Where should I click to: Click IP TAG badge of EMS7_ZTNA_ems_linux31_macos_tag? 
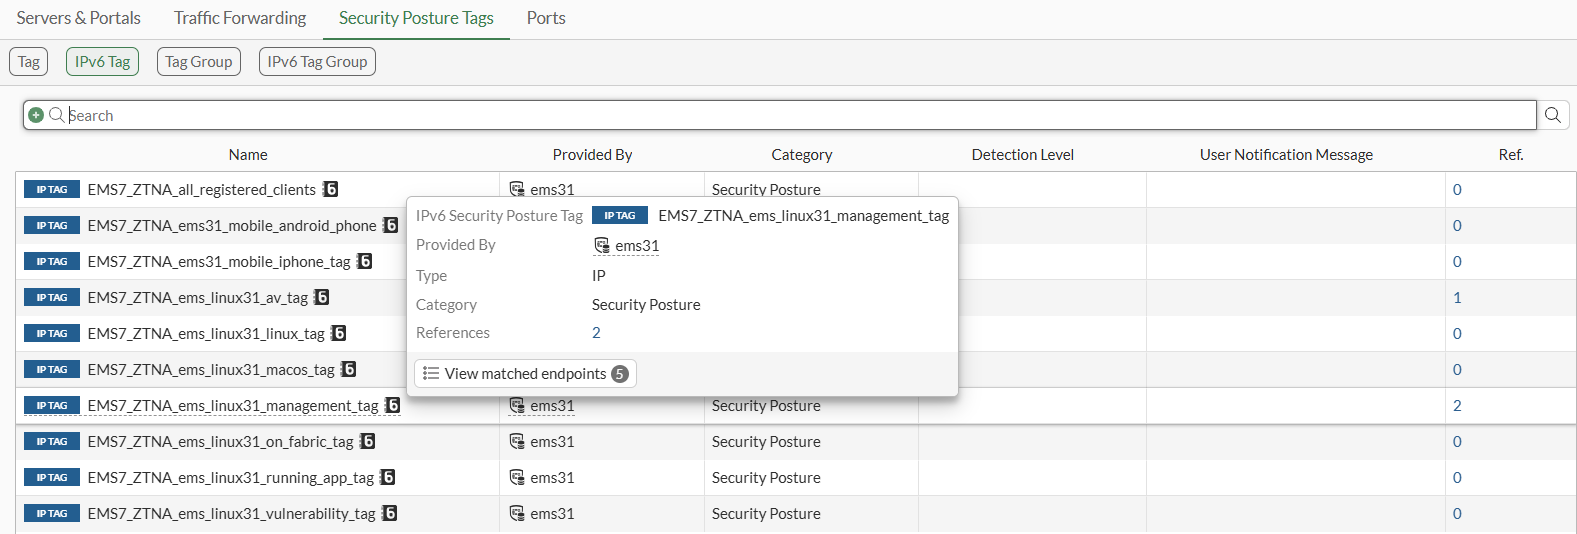coord(52,369)
